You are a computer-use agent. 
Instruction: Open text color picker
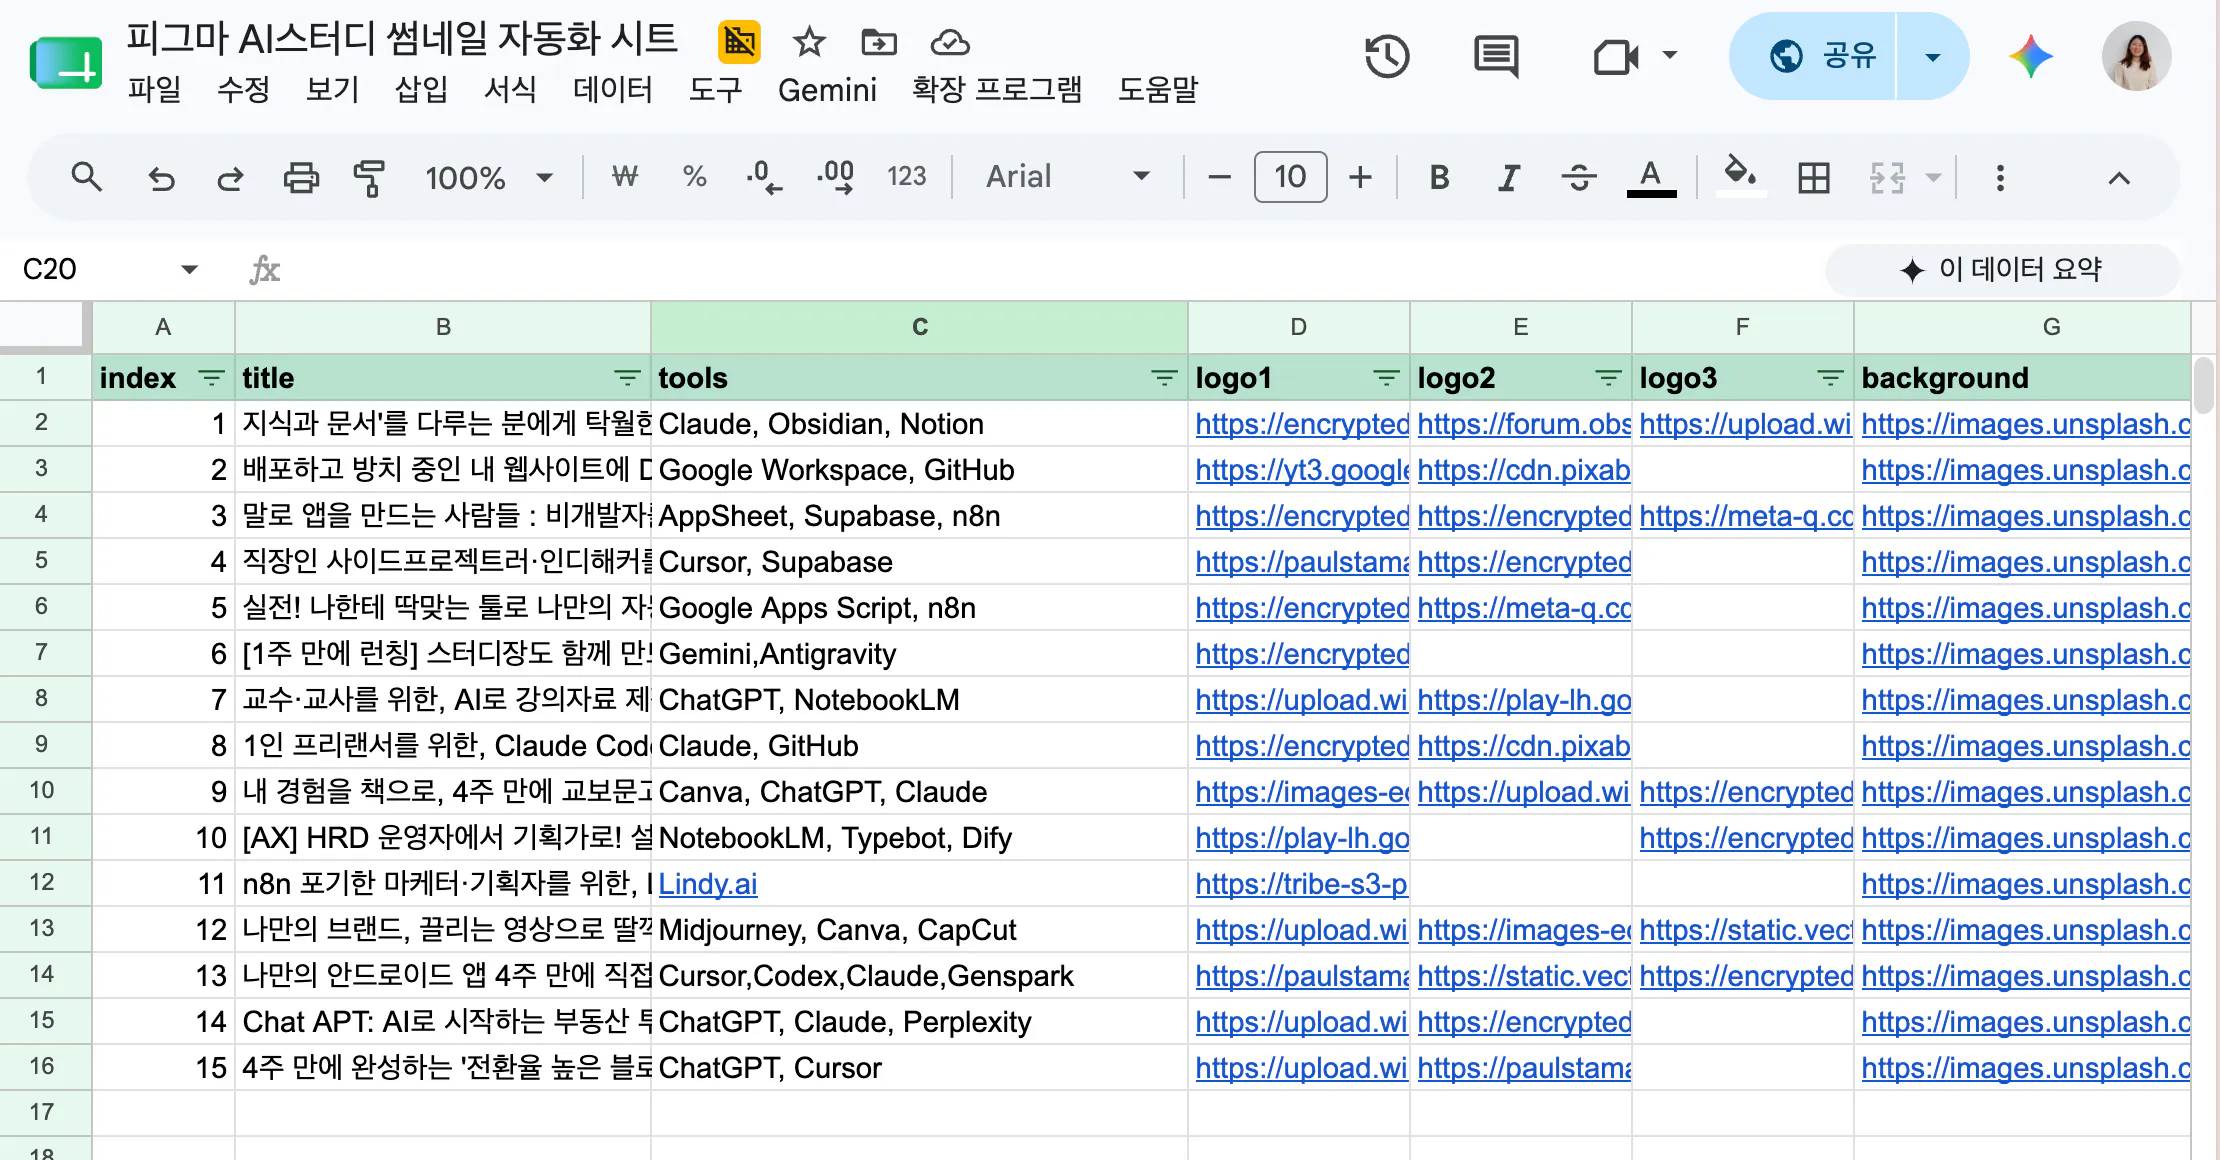pyautogui.click(x=1651, y=178)
